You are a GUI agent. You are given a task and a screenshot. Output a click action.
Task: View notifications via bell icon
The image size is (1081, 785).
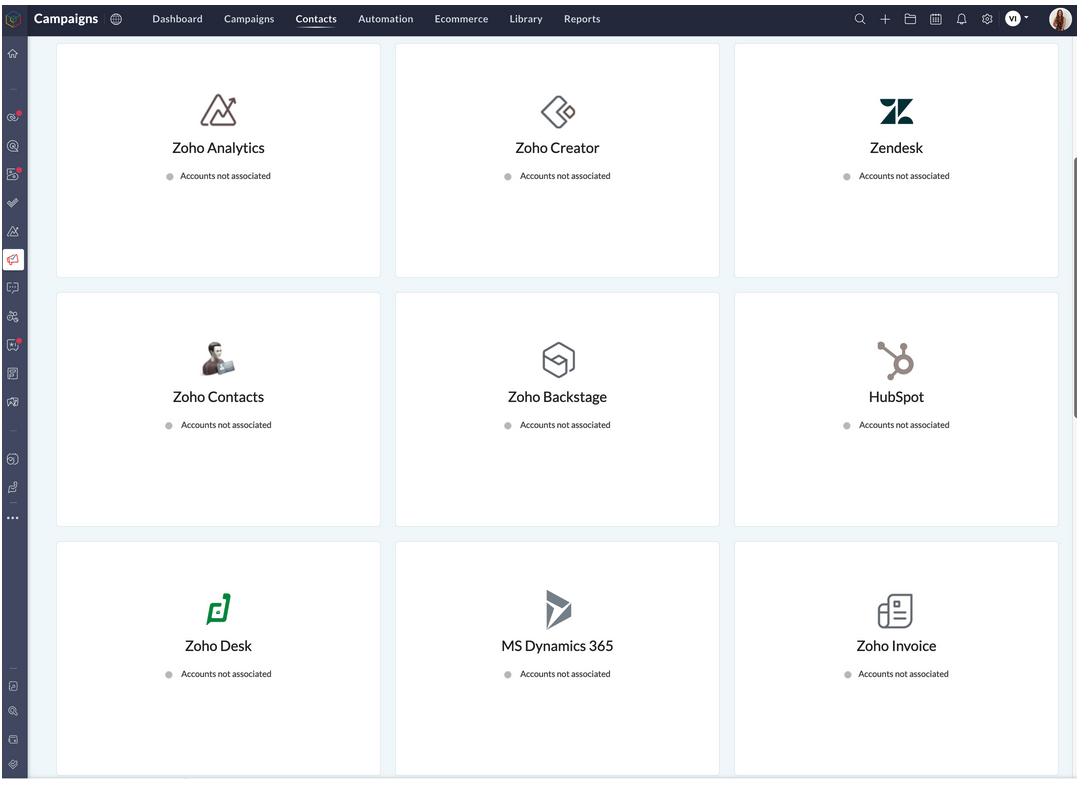coord(961,19)
